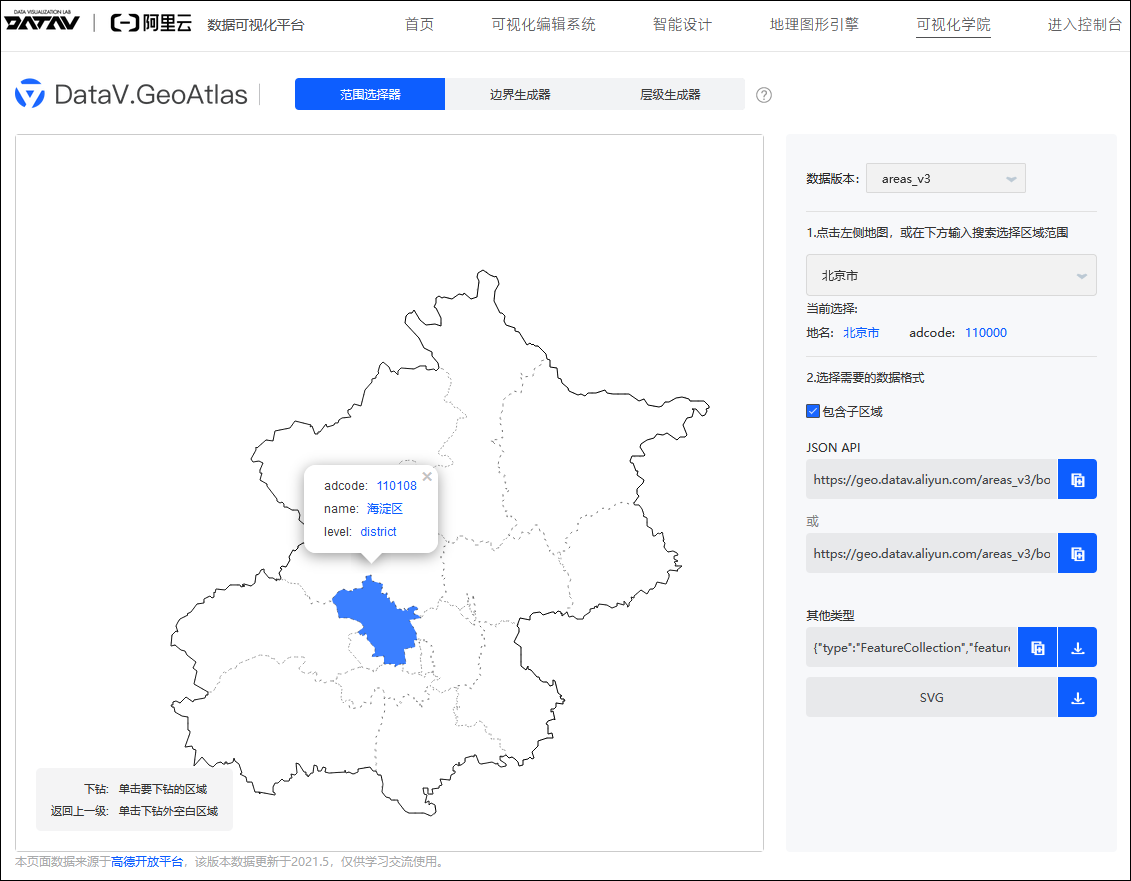Open 智能设计 navigation item

coord(682,25)
